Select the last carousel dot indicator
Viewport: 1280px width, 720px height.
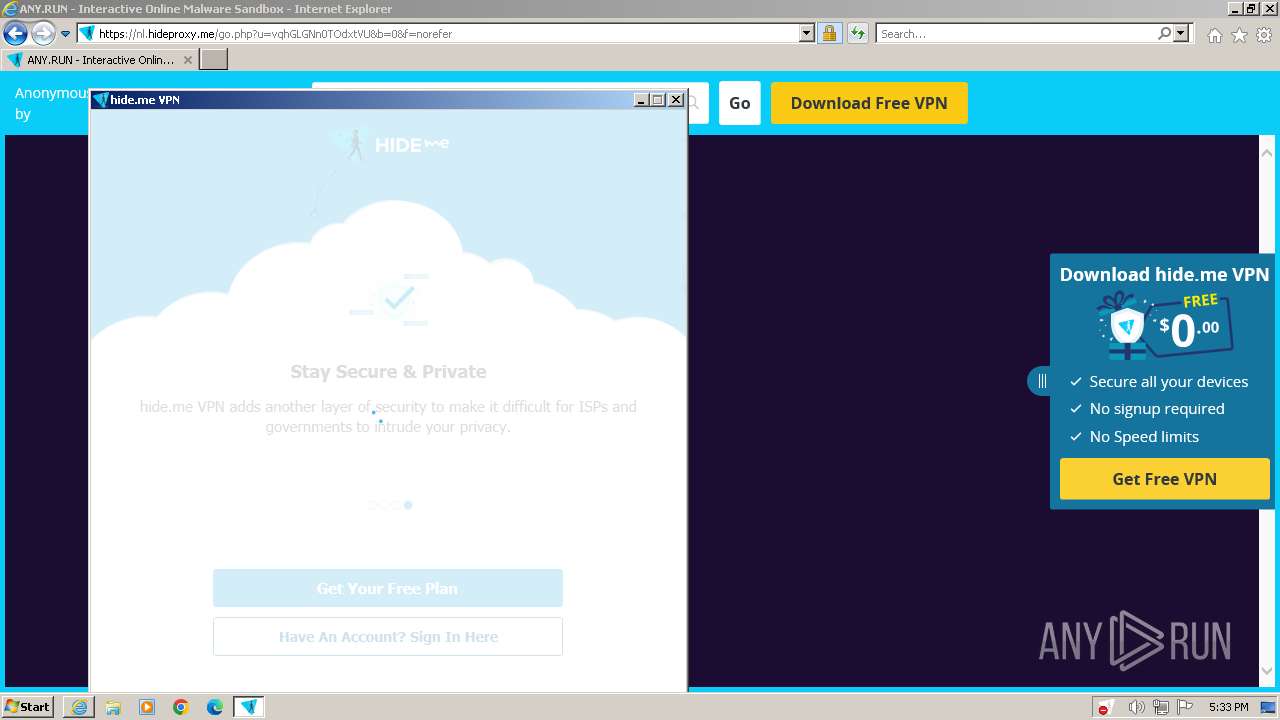pyautogui.click(x=408, y=505)
